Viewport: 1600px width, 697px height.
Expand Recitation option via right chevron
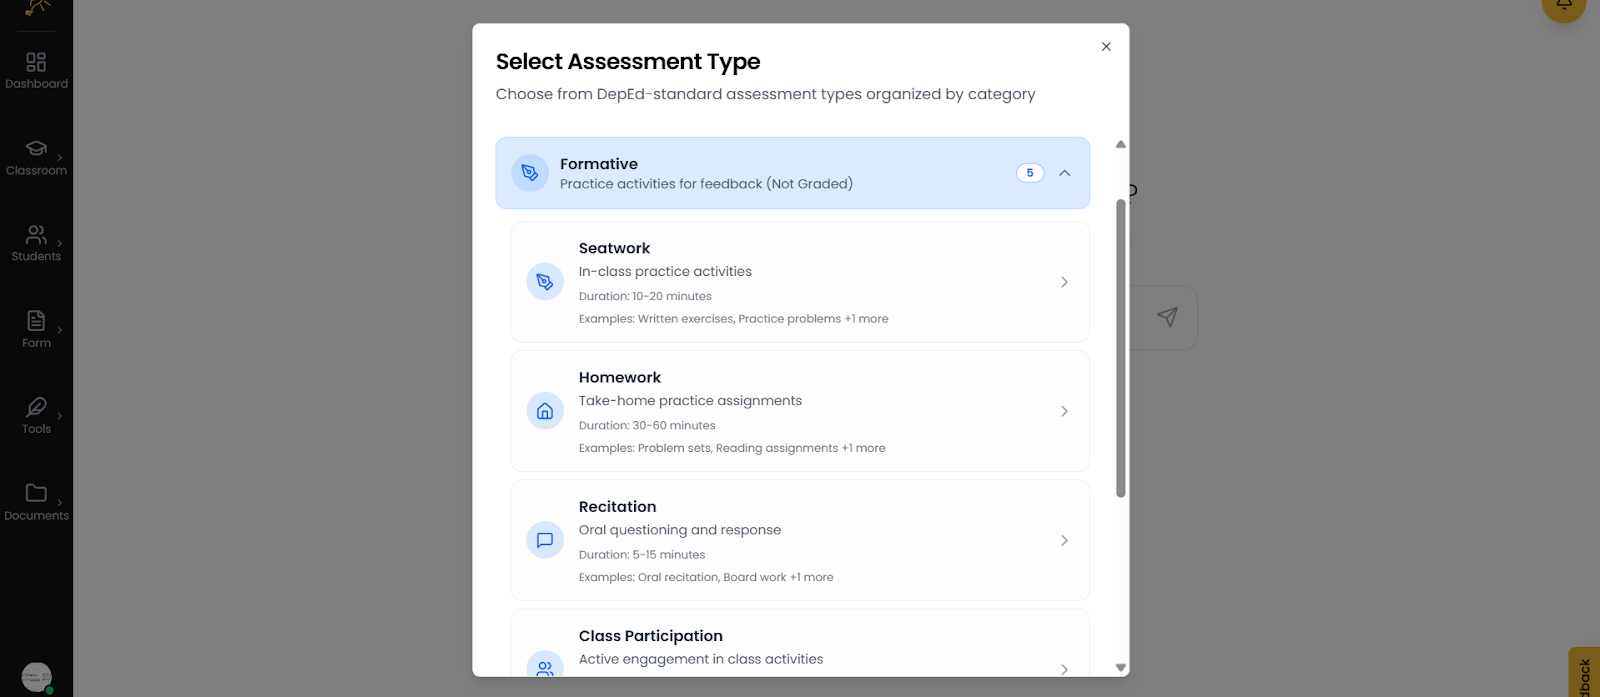point(1064,540)
